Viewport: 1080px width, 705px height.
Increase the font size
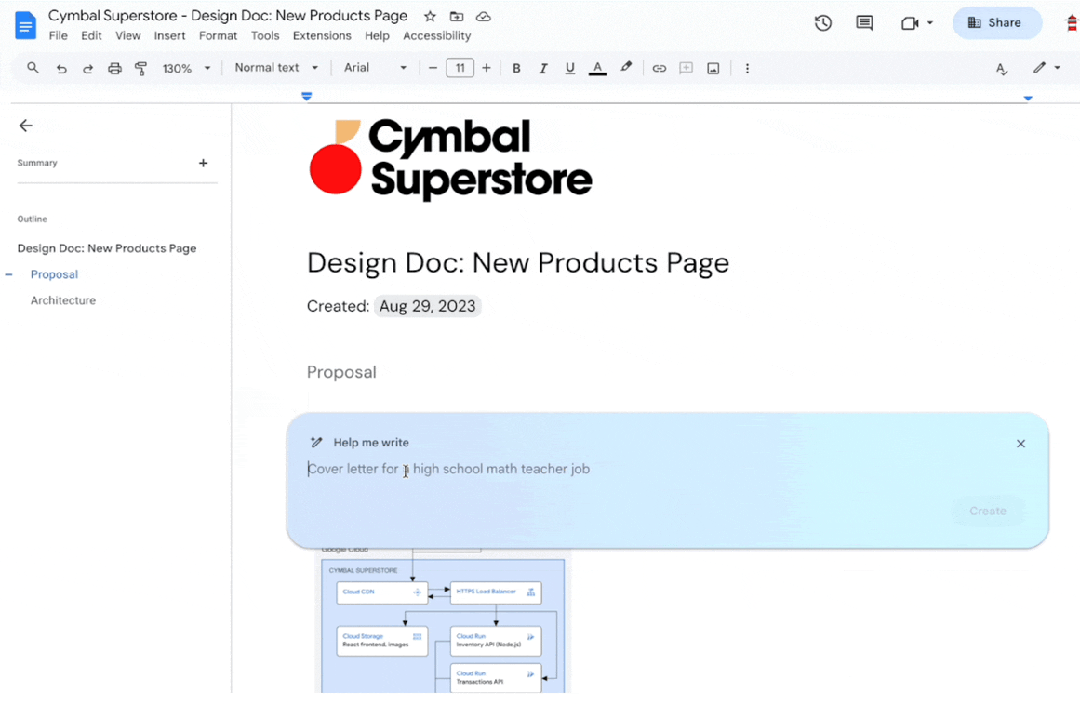(486, 68)
